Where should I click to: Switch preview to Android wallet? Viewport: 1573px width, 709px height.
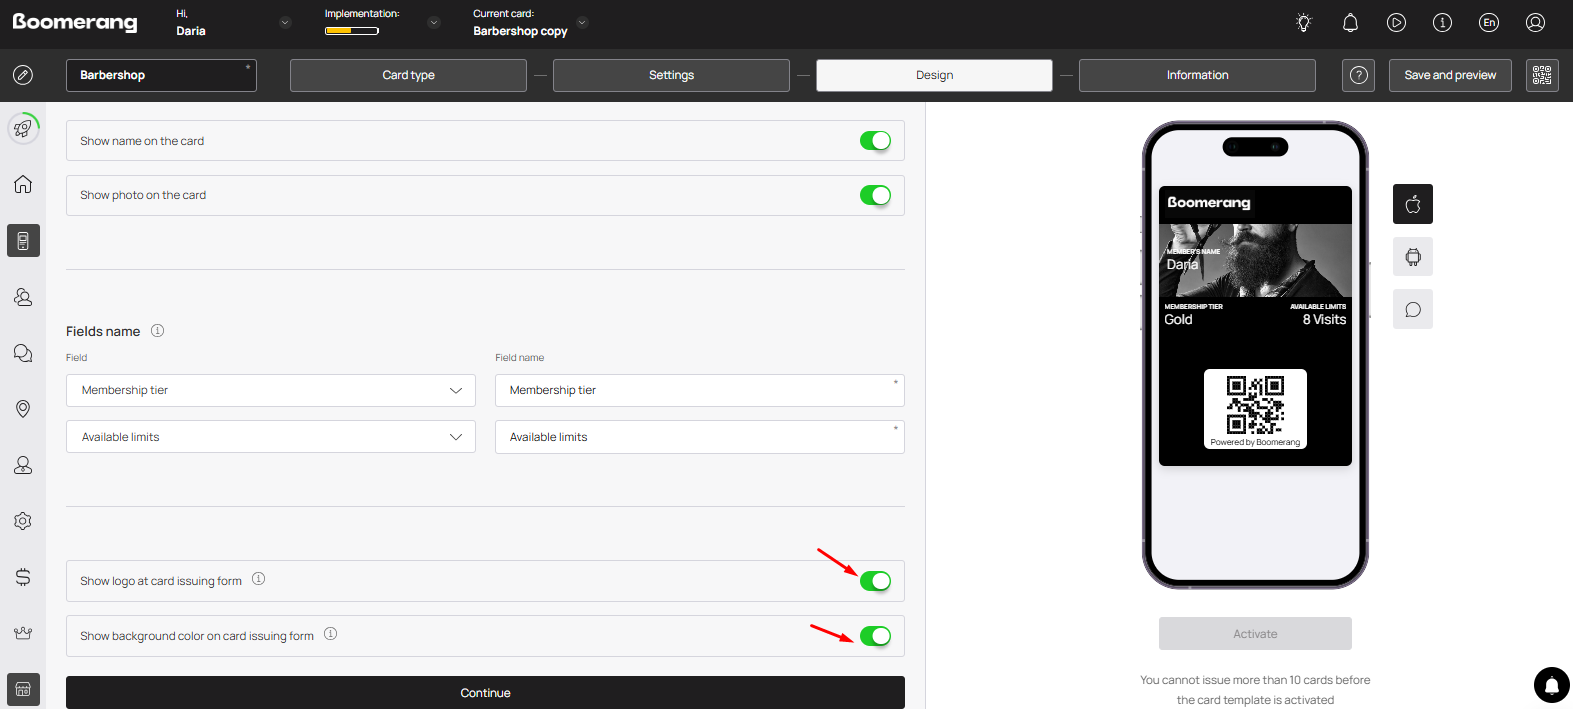point(1413,257)
